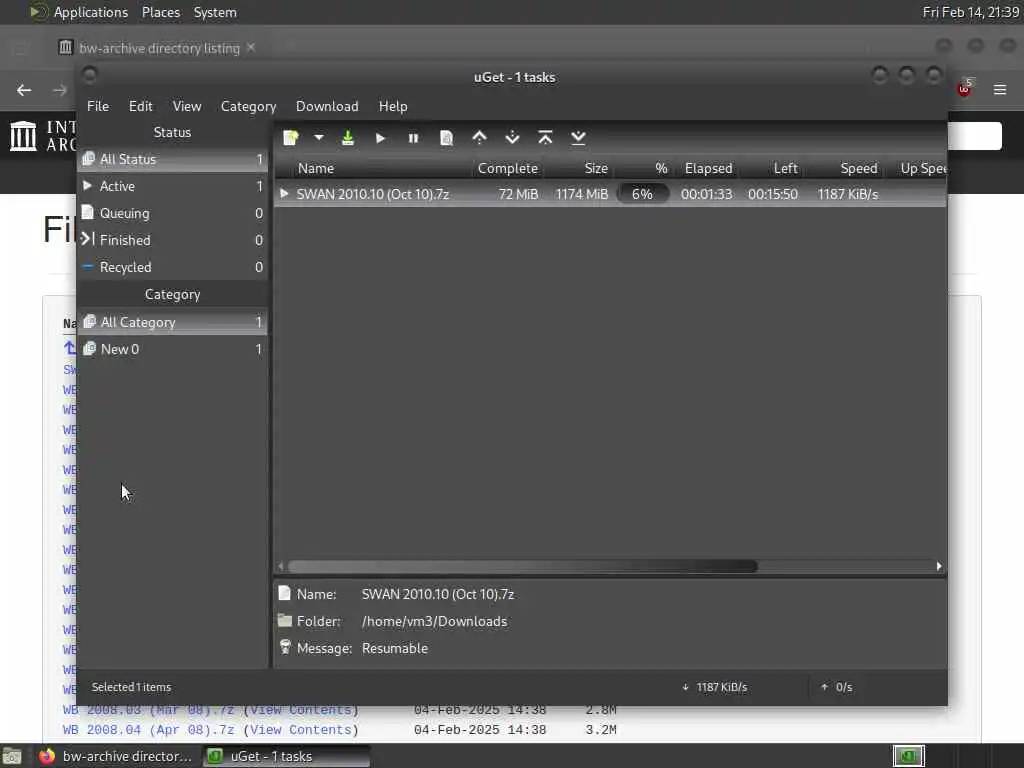Select the SWAN 2010.10 (Oct 10).7z download row

coord(610,194)
